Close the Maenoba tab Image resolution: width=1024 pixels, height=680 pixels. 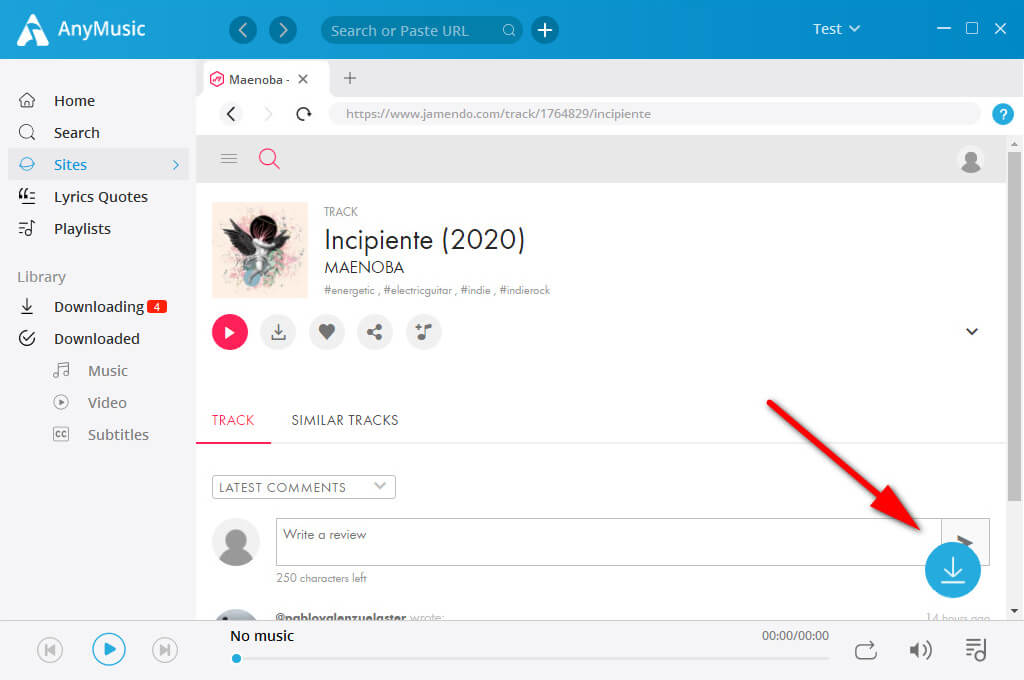point(303,79)
